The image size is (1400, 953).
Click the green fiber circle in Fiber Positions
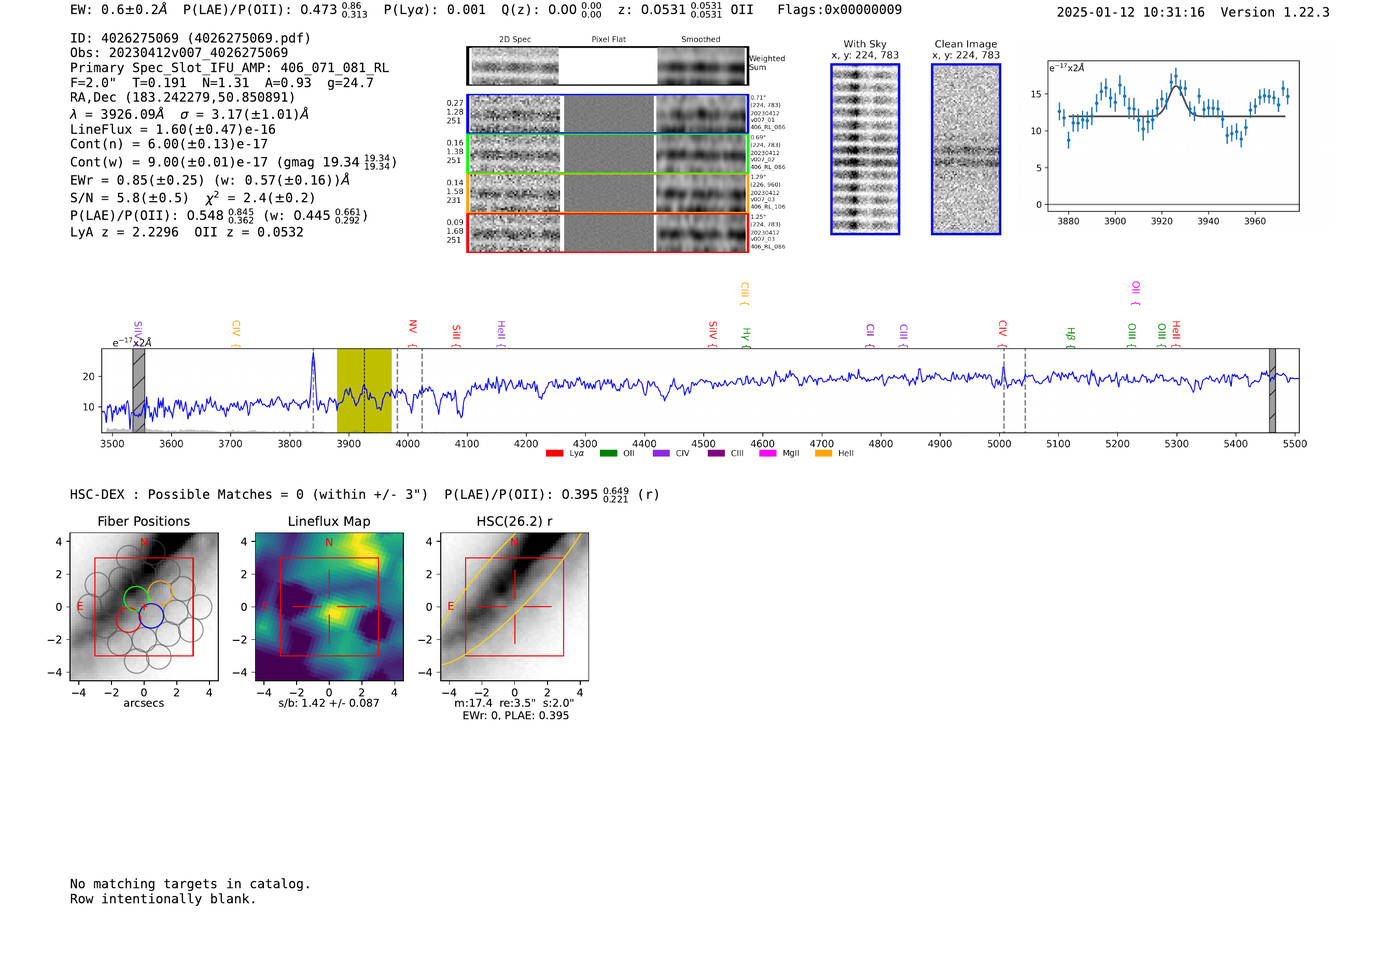136,598
